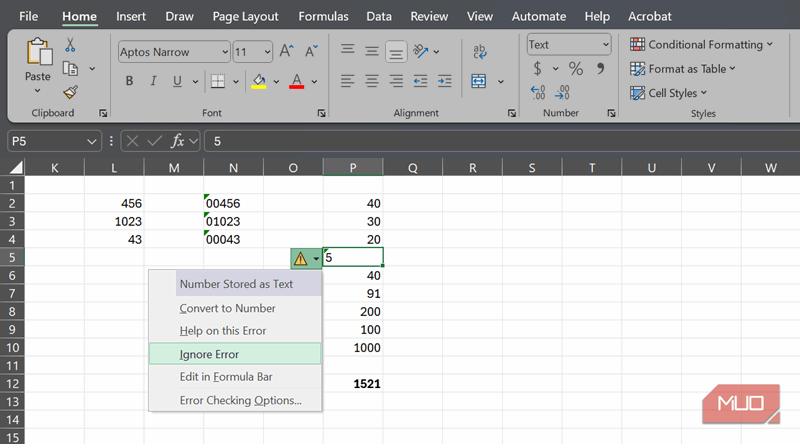The height and width of the screenshot is (444, 800).
Task: Apply percent style
Action: tap(576, 68)
